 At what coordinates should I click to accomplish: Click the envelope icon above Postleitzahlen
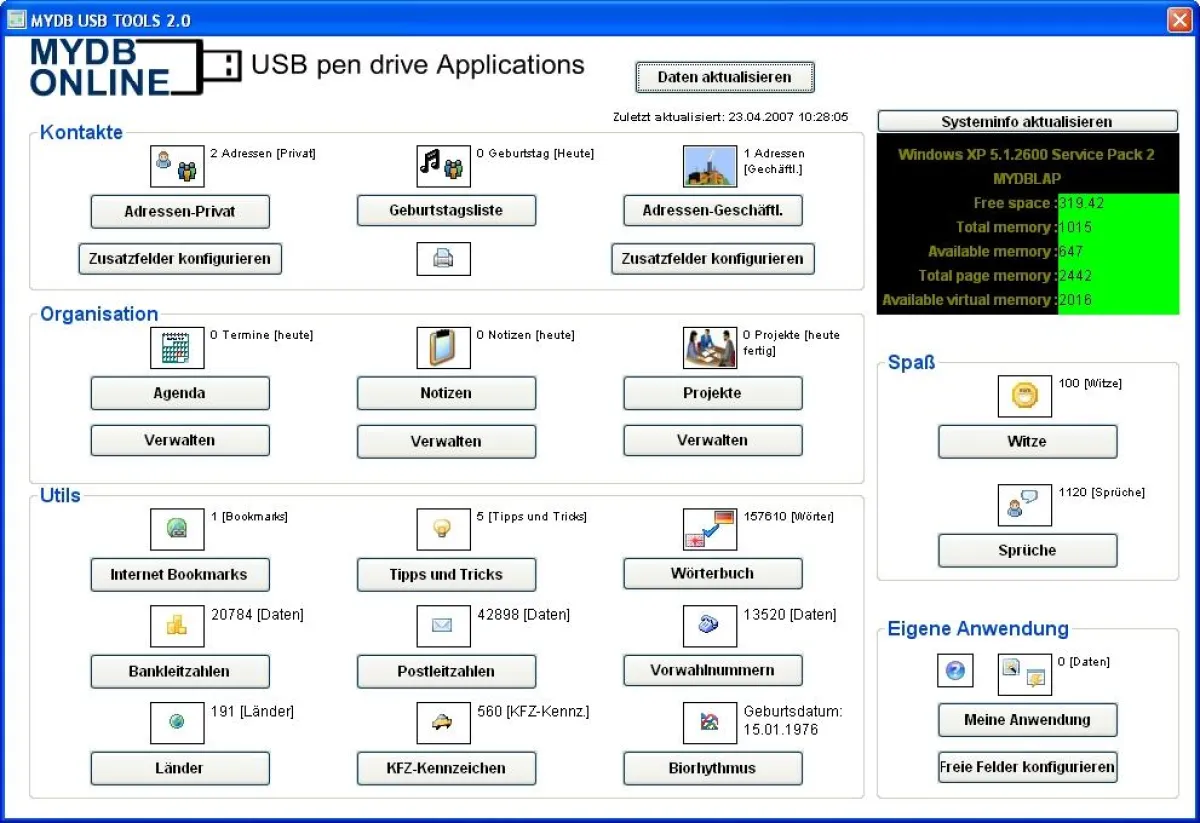pos(443,625)
